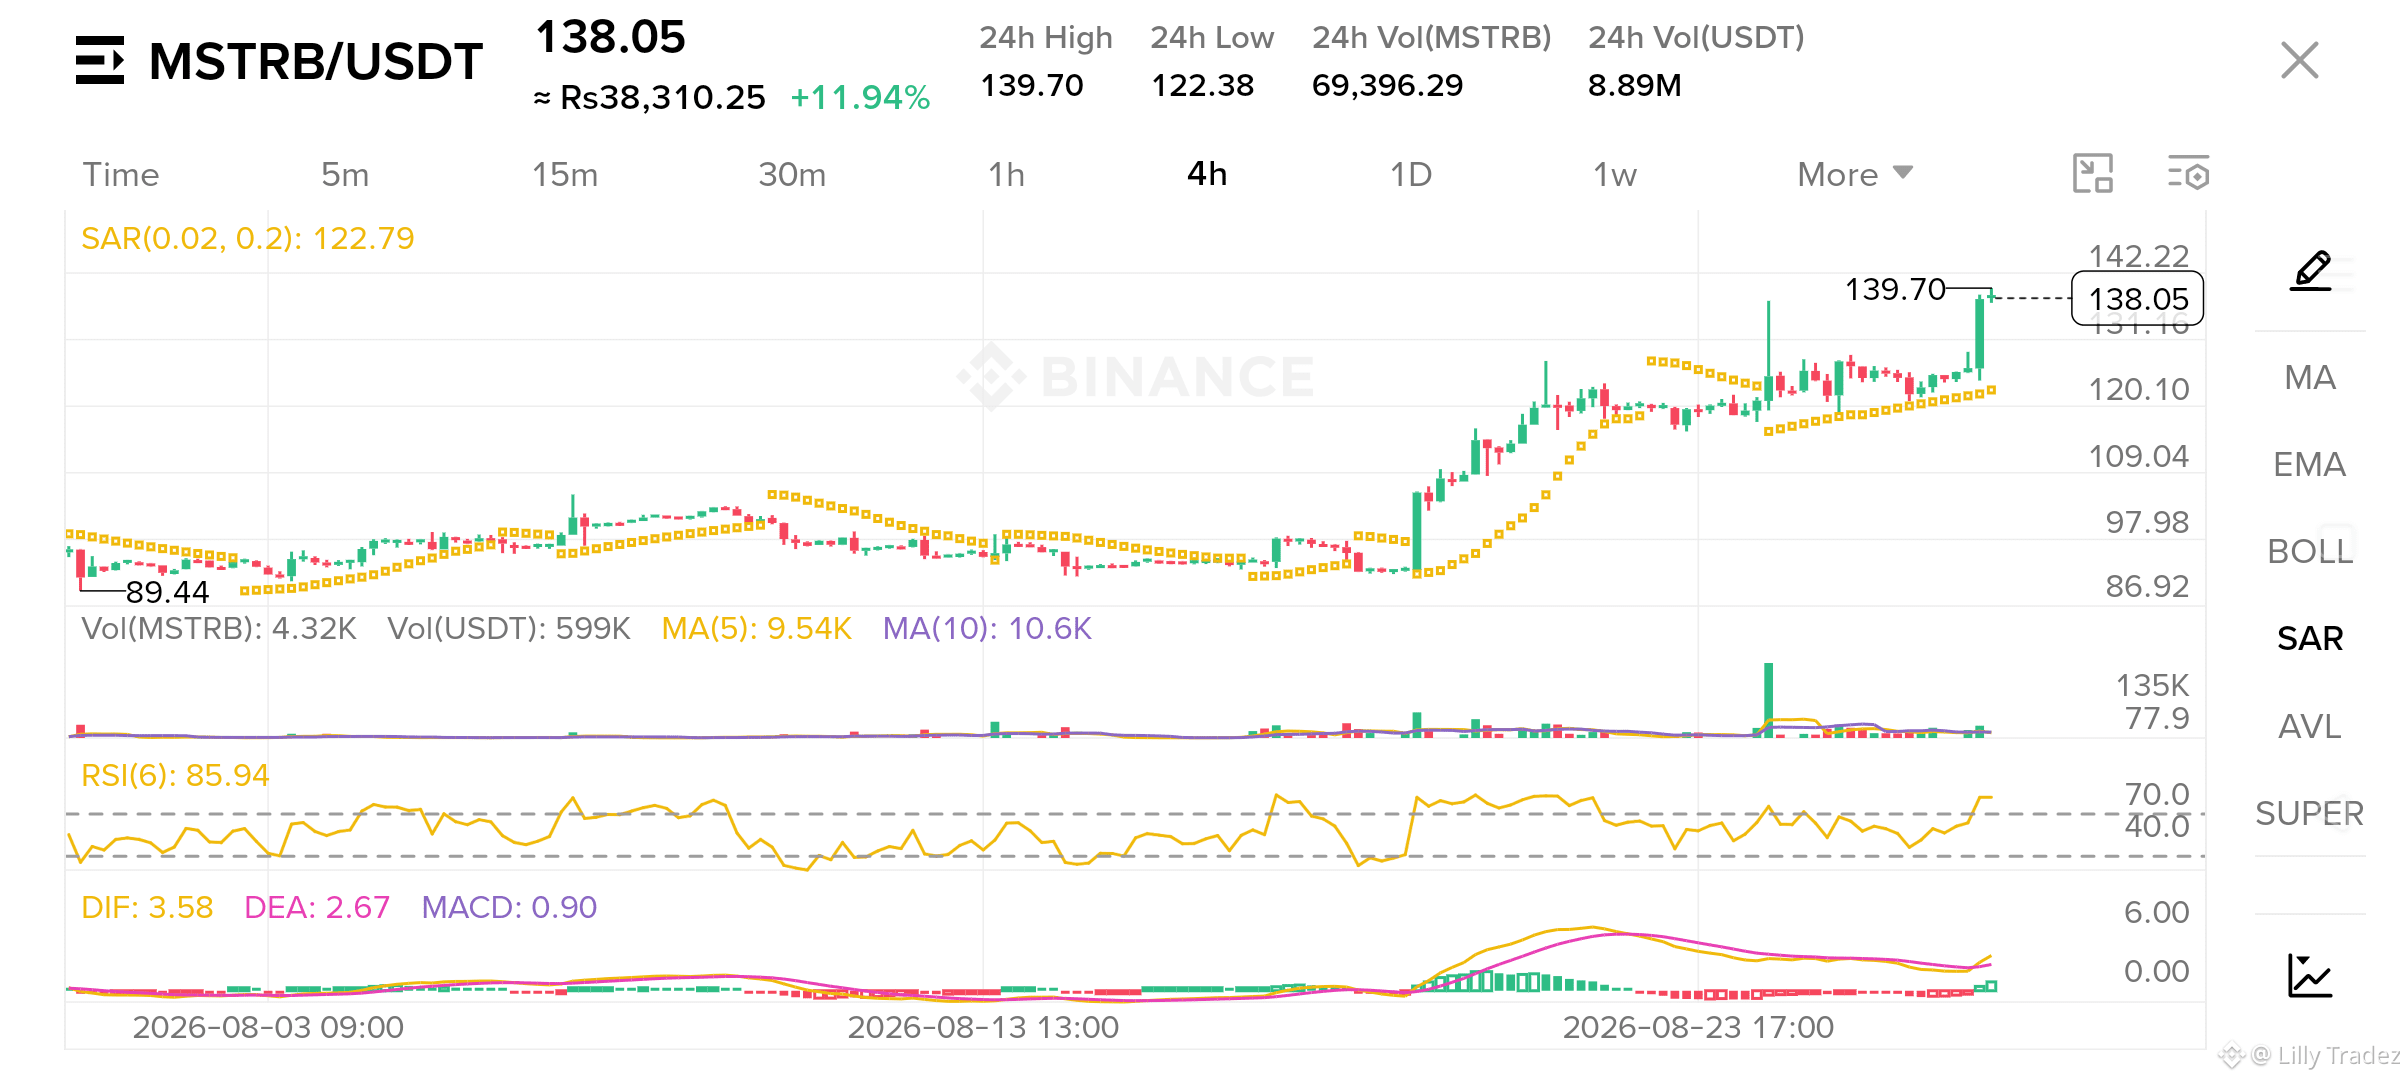Open the chart layout icon beside More
The width and height of the screenshot is (2408, 1080).
tap(2092, 173)
